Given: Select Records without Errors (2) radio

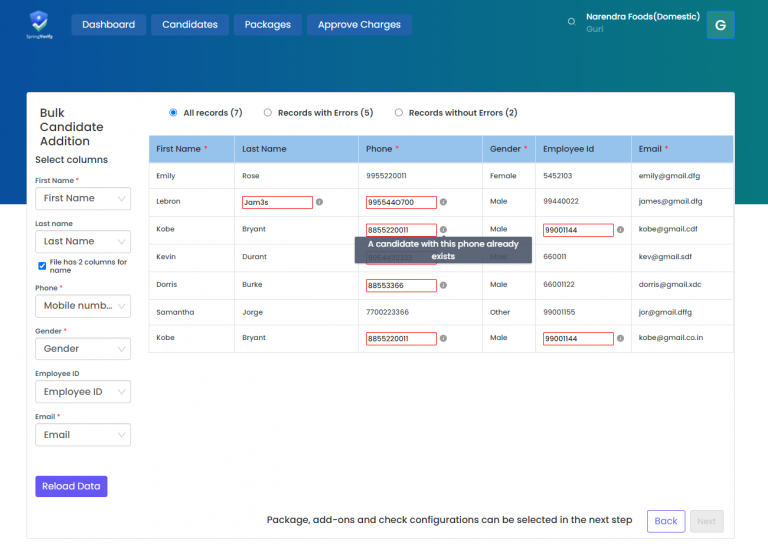Looking at the screenshot, I should click(x=399, y=113).
